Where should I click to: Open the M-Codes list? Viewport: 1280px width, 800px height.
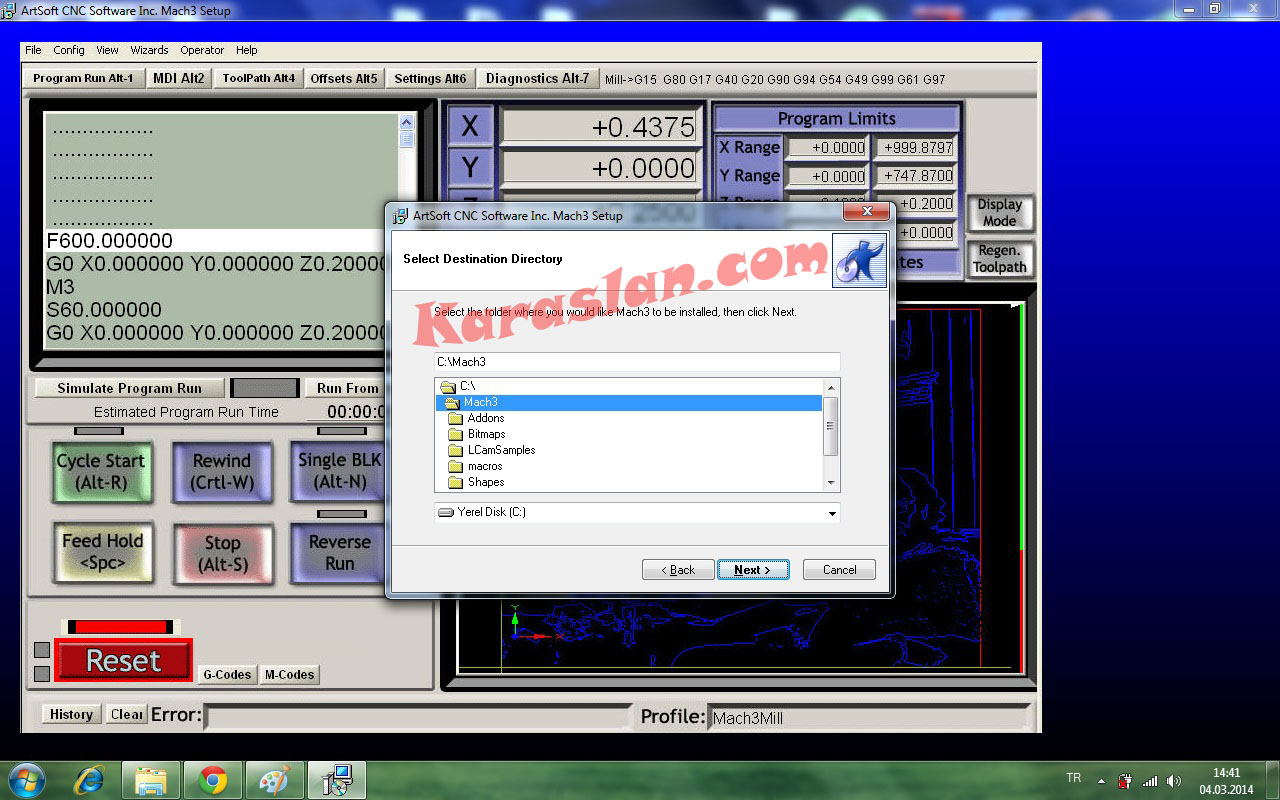pos(289,675)
